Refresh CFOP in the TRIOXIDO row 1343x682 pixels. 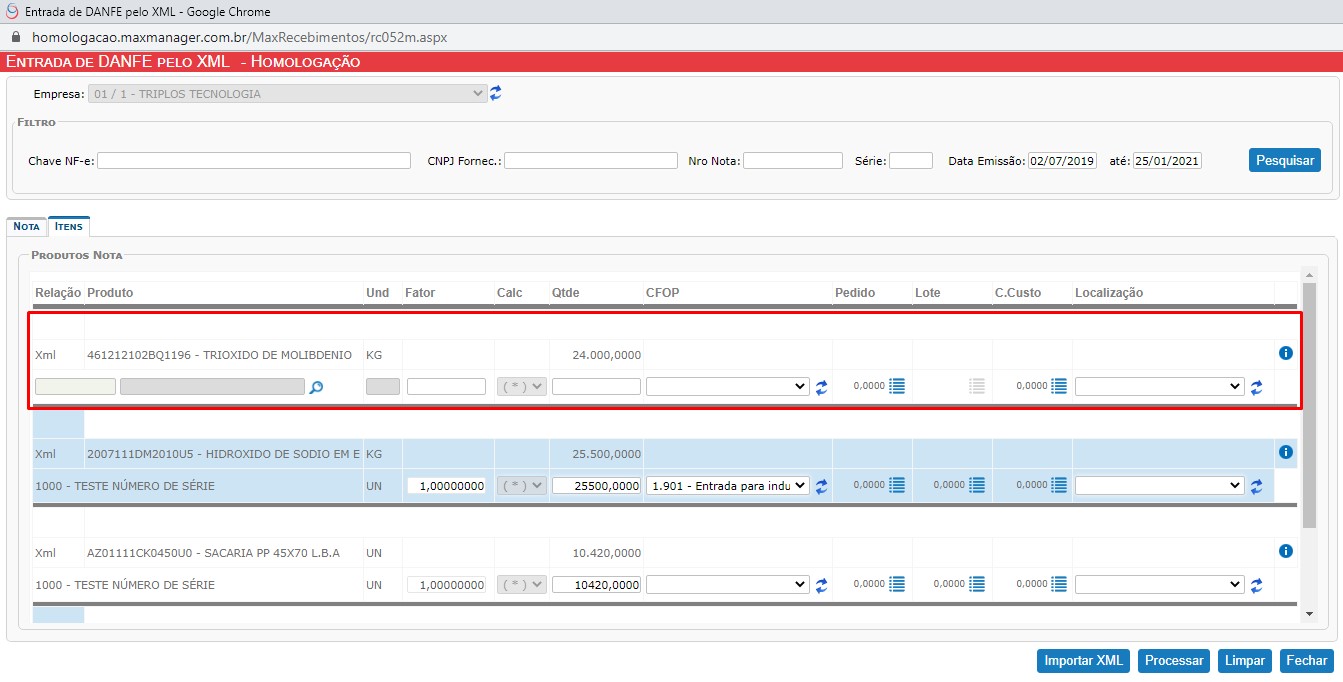(822, 387)
